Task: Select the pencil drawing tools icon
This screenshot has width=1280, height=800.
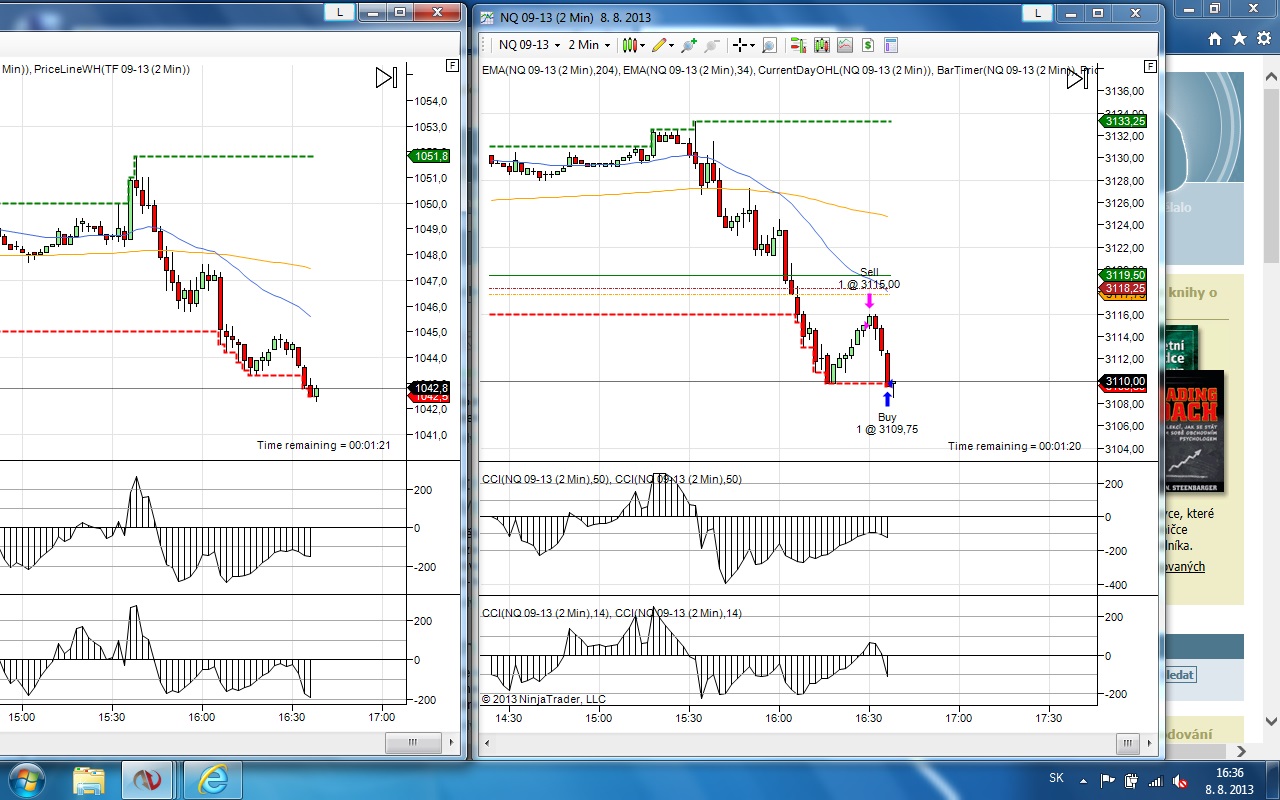Action: (x=658, y=45)
